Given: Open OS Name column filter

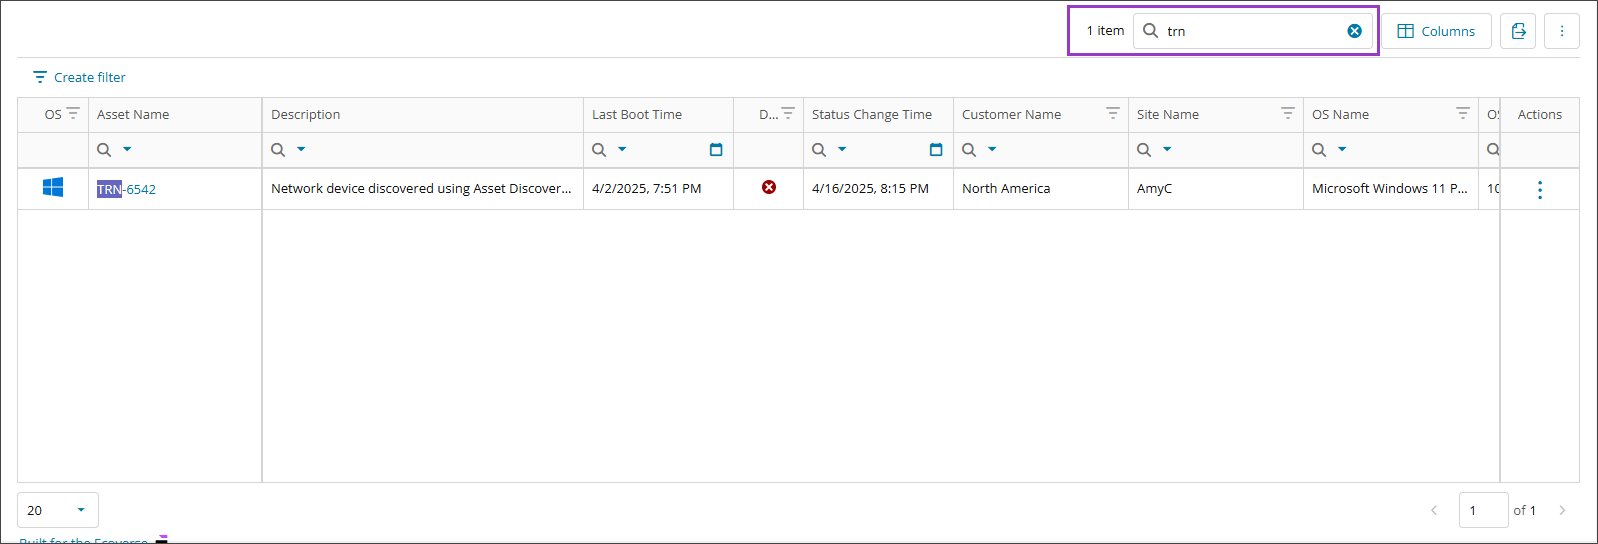Looking at the screenshot, I should (x=1462, y=114).
